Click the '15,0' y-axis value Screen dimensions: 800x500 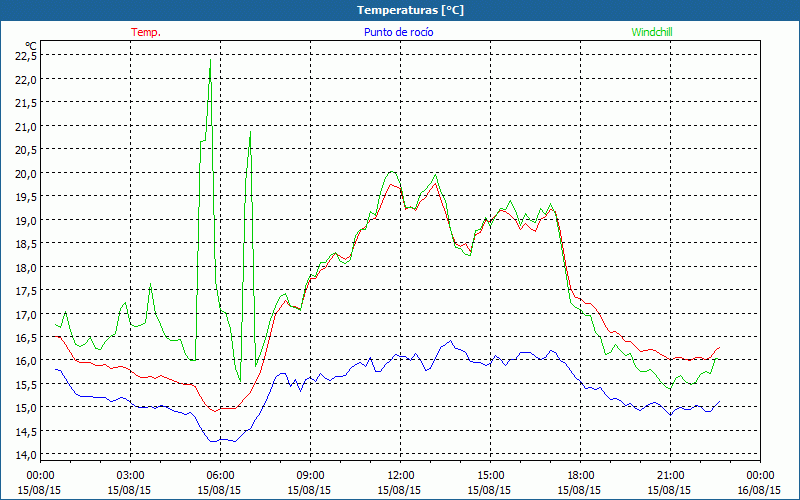point(26,407)
